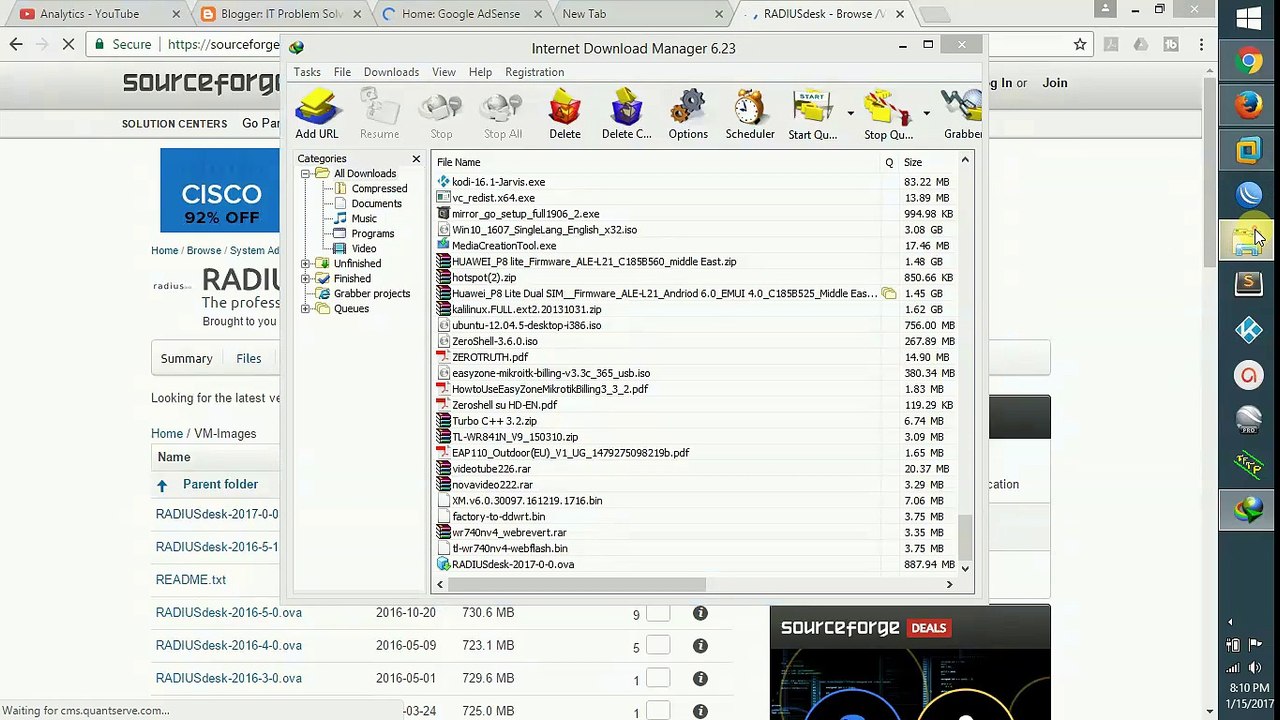Click the Chrome back arrow
Screen dimensions: 1280x720
[16, 44]
